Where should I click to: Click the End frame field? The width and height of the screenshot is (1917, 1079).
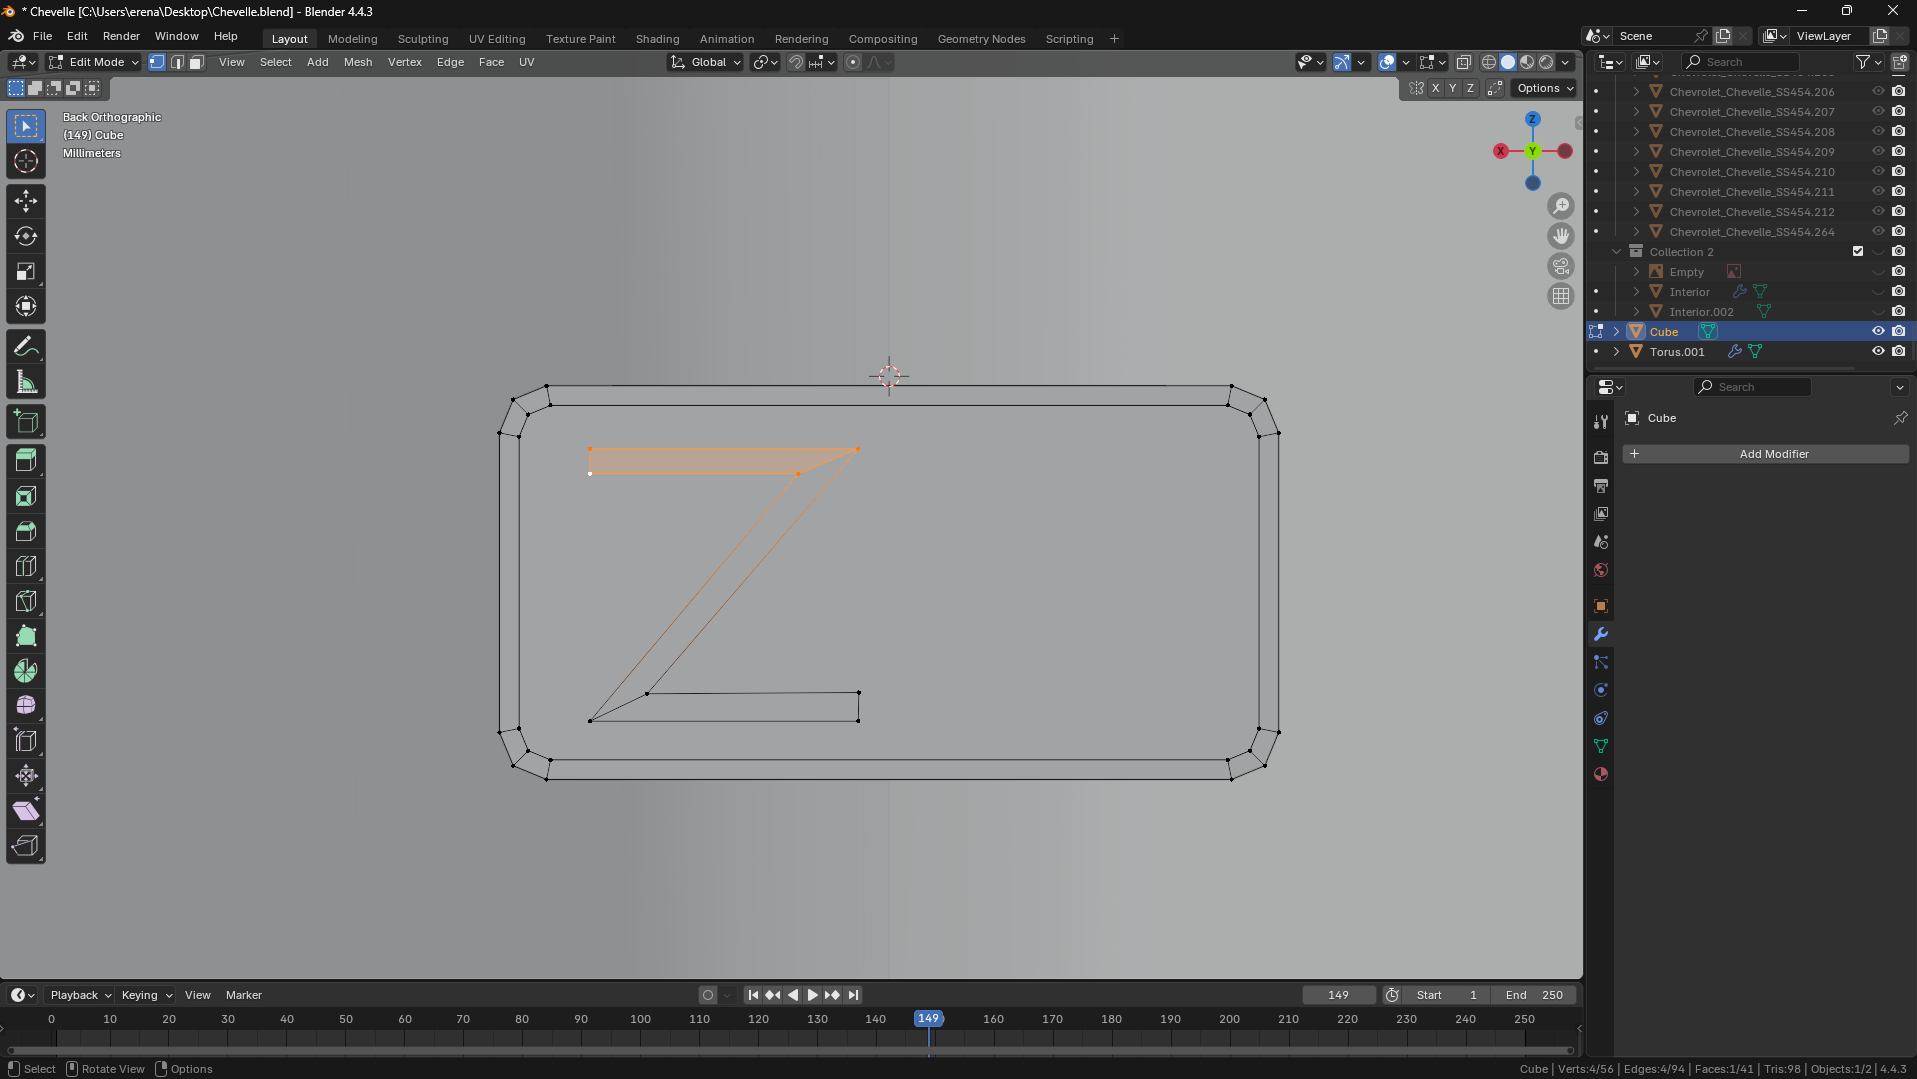click(x=1534, y=995)
